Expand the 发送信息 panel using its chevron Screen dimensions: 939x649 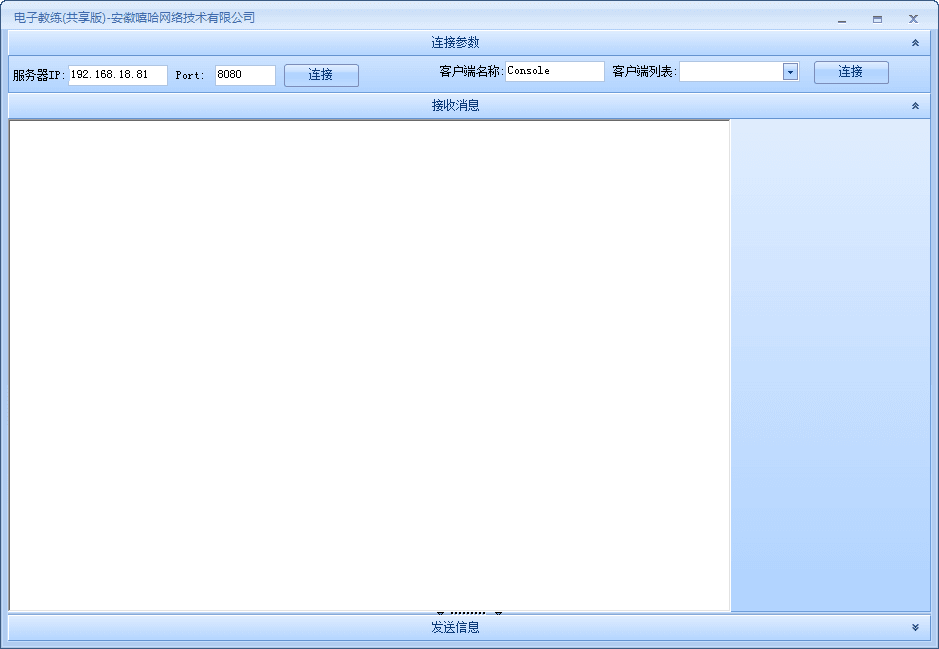click(x=915, y=627)
